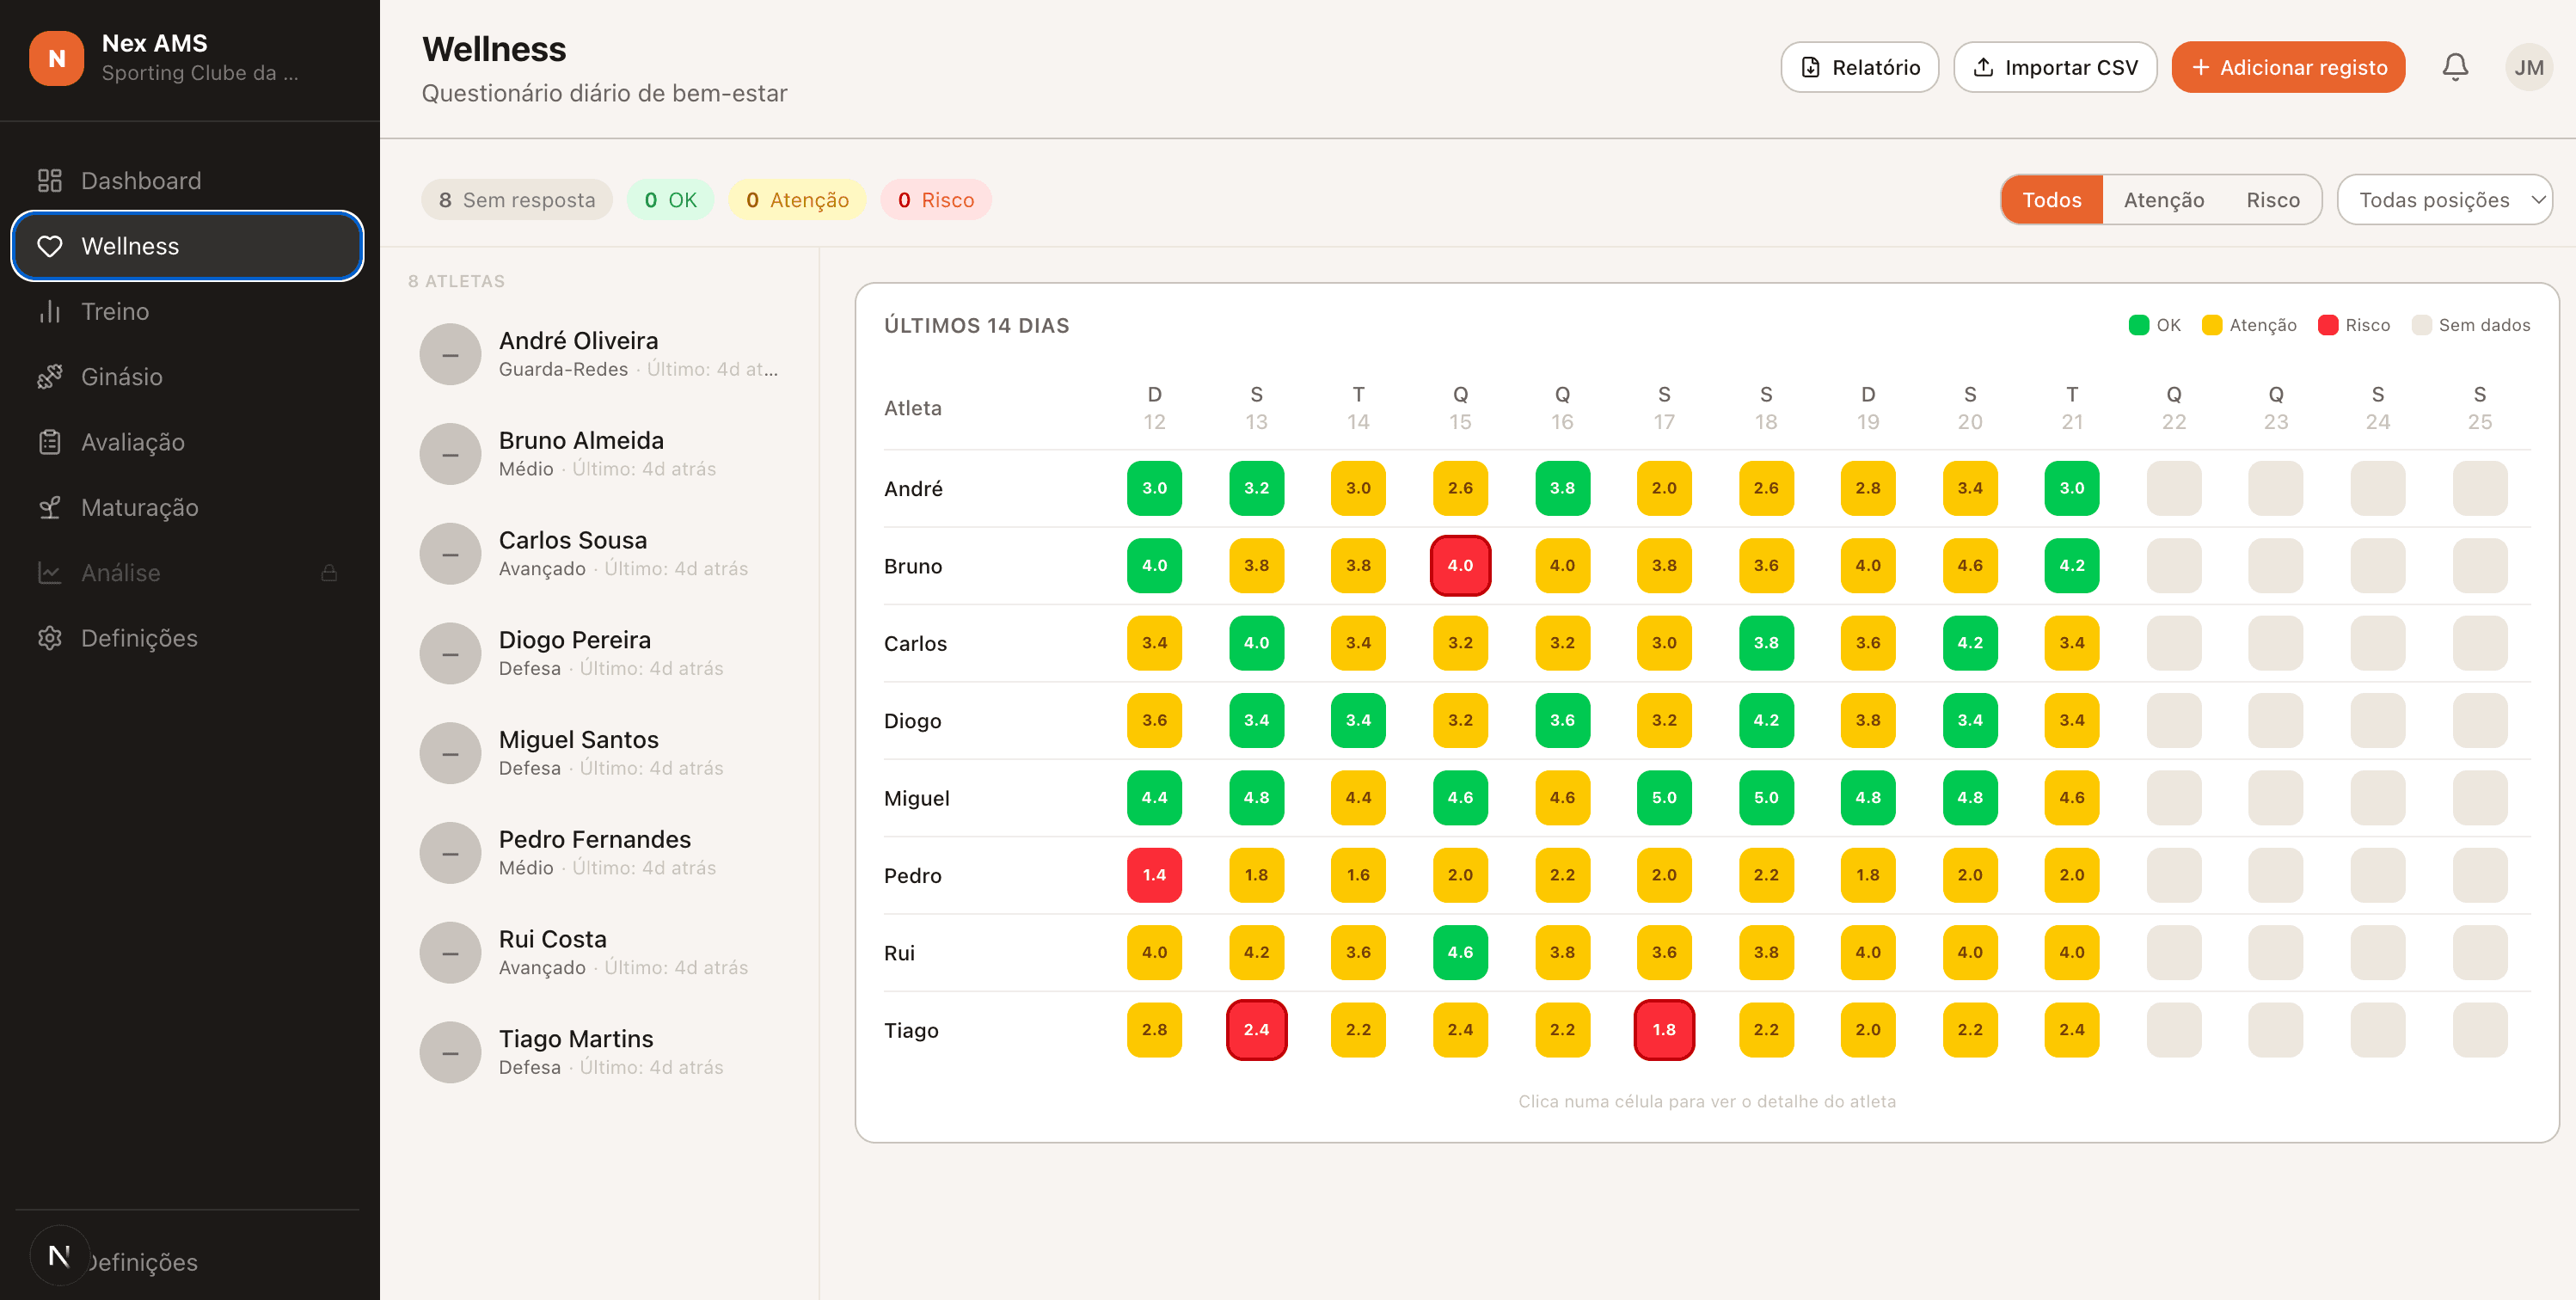2576x1300 pixels.
Task: Click the Nex AMS logo badge
Action: point(56,57)
